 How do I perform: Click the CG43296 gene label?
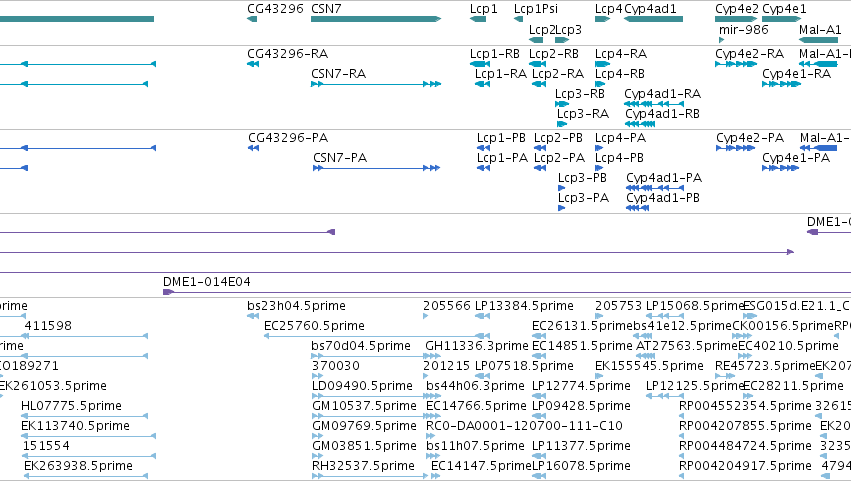tap(275, 9)
